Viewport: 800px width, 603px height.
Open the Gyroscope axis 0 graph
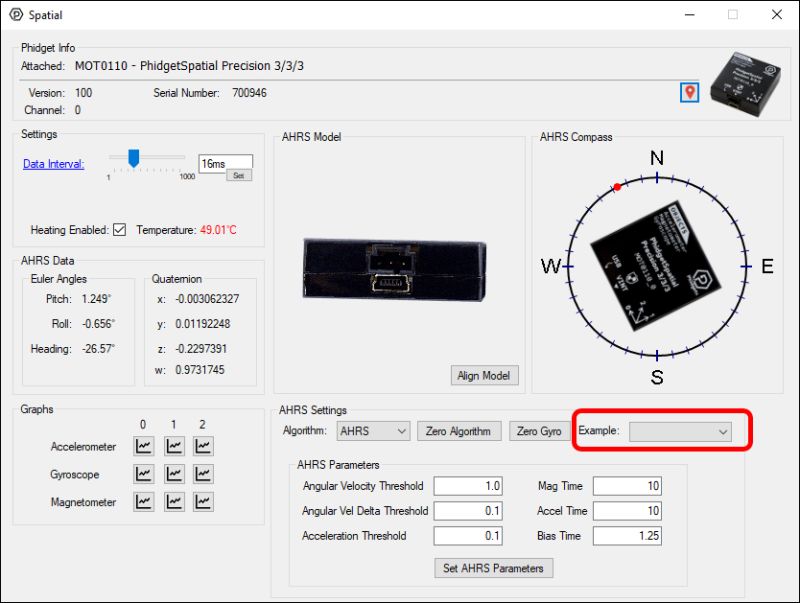click(x=146, y=474)
